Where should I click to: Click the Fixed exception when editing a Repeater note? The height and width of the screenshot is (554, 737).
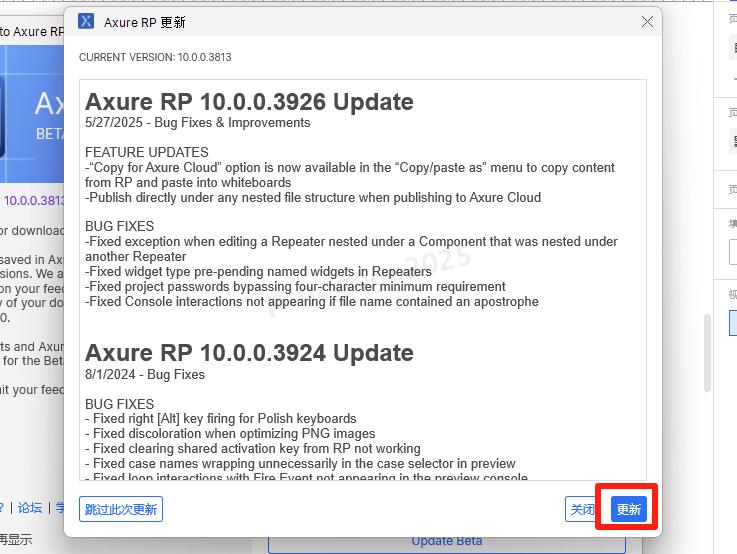tap(351, 249)
